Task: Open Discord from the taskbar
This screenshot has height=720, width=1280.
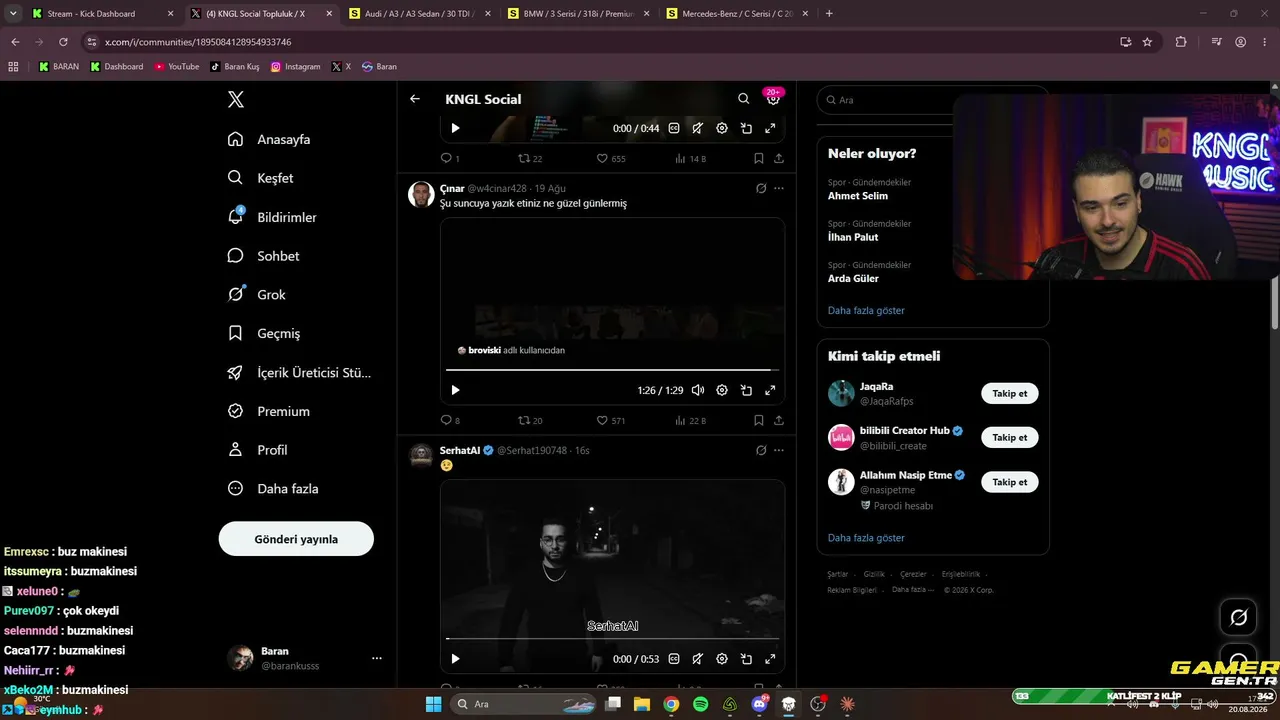Action: pos(760,704)
